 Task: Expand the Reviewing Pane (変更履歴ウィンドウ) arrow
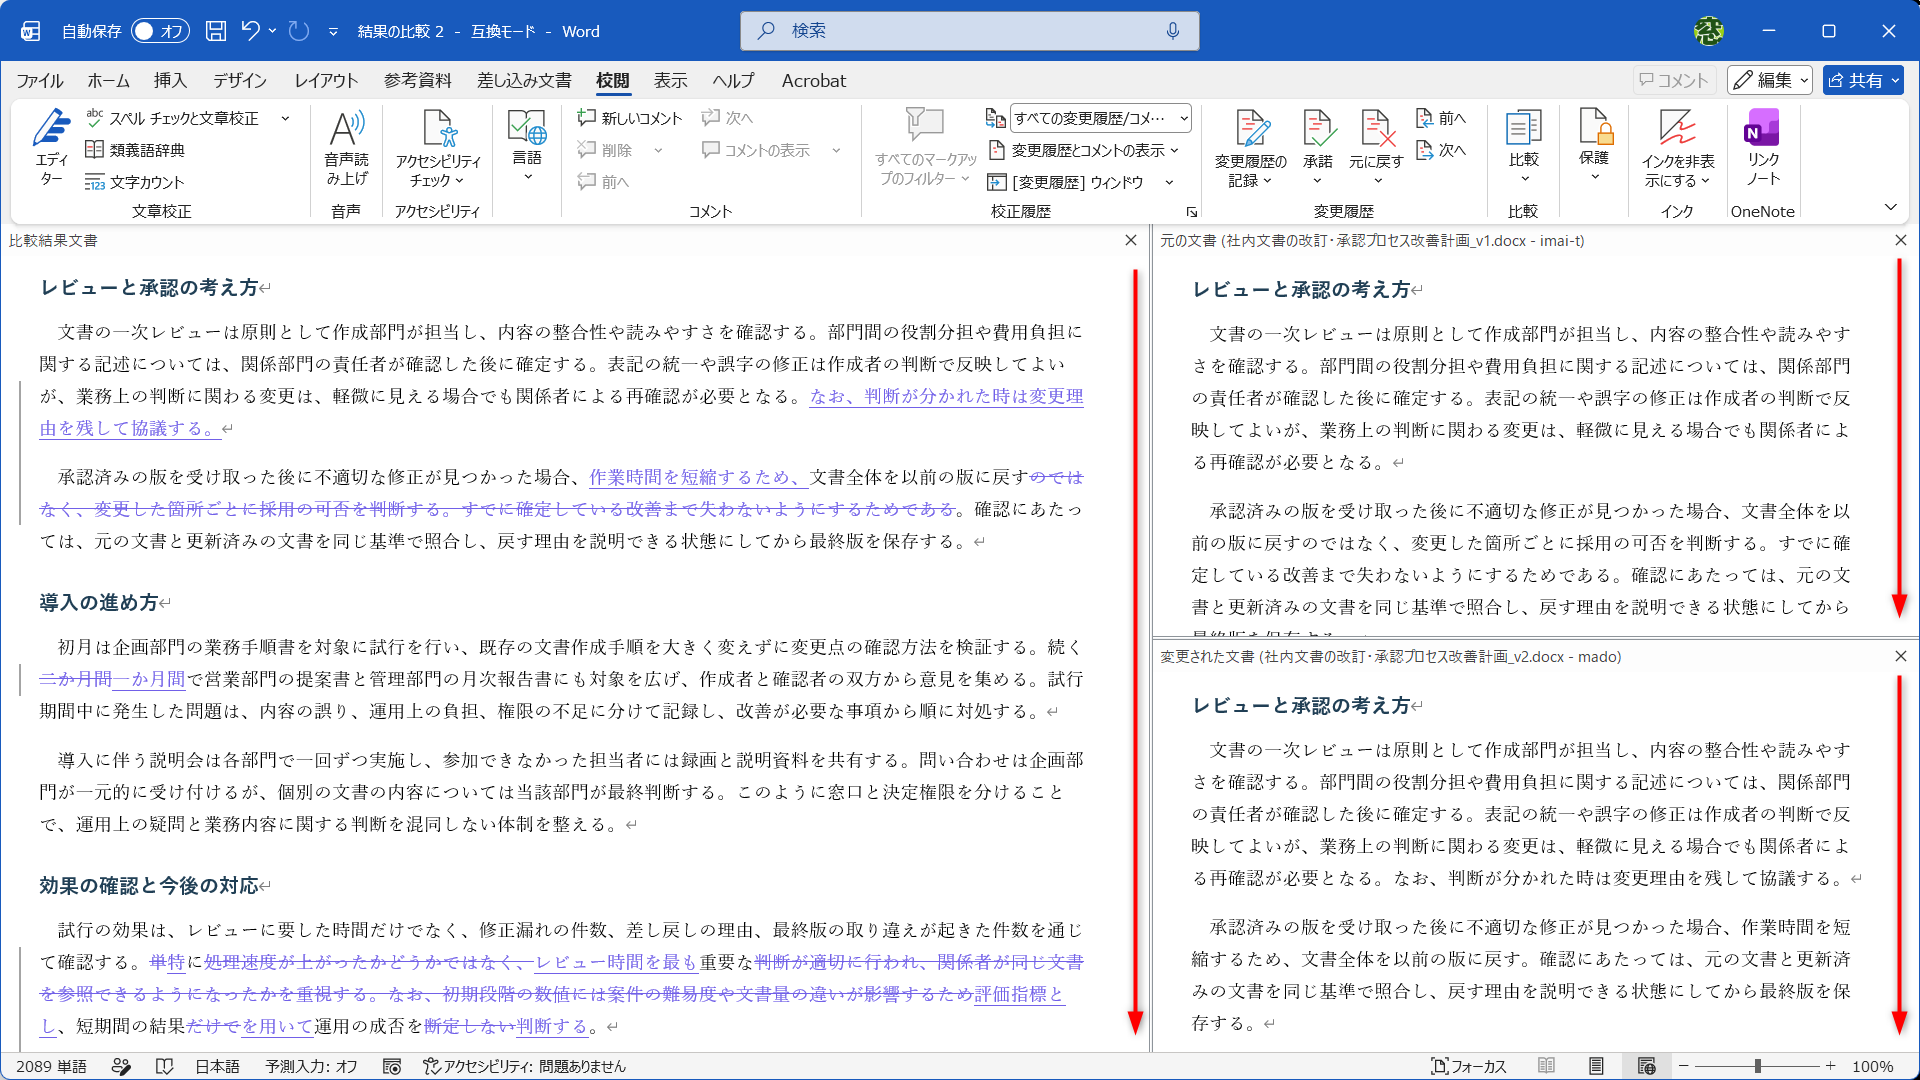pyautogui.click(x=1169, y=182)
